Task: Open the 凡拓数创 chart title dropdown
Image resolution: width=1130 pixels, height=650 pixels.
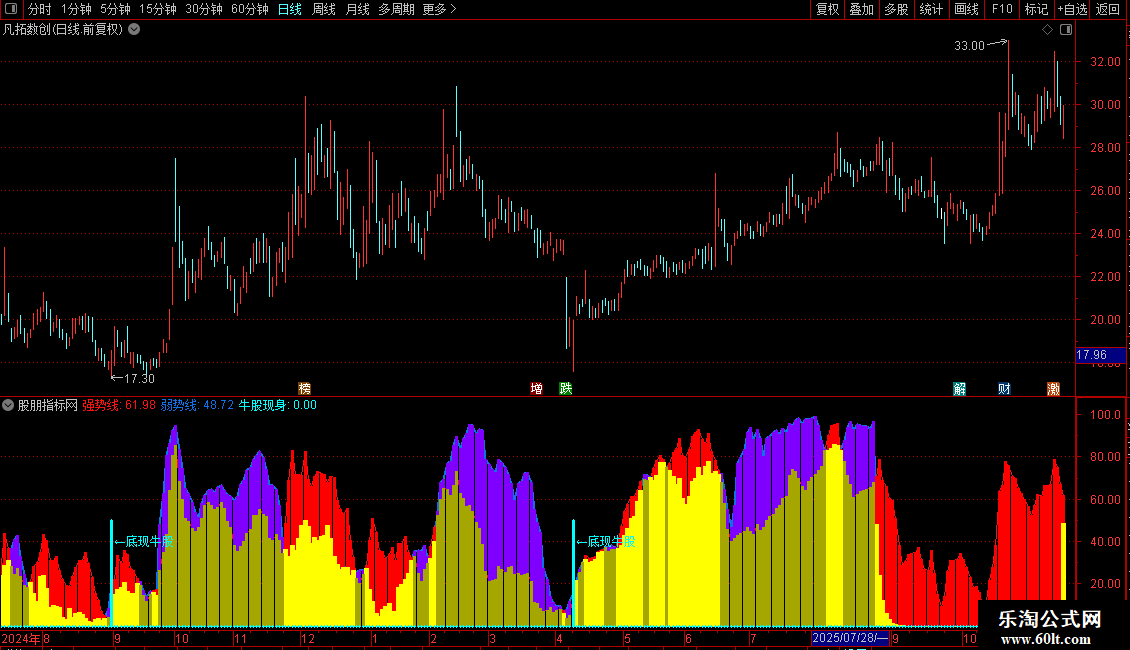Action: (x=134, y=30)
